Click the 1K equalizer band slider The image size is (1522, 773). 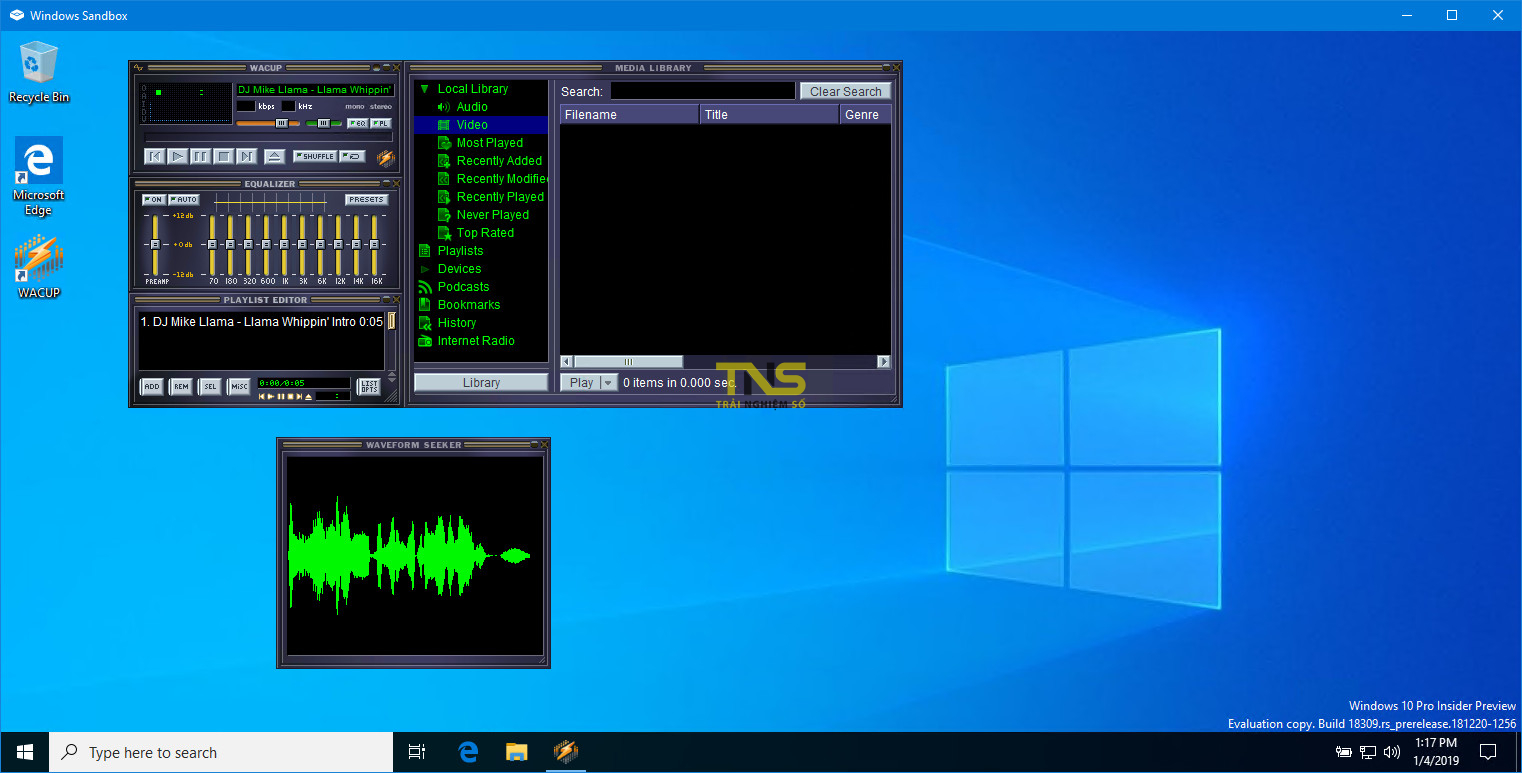[284, 245]
